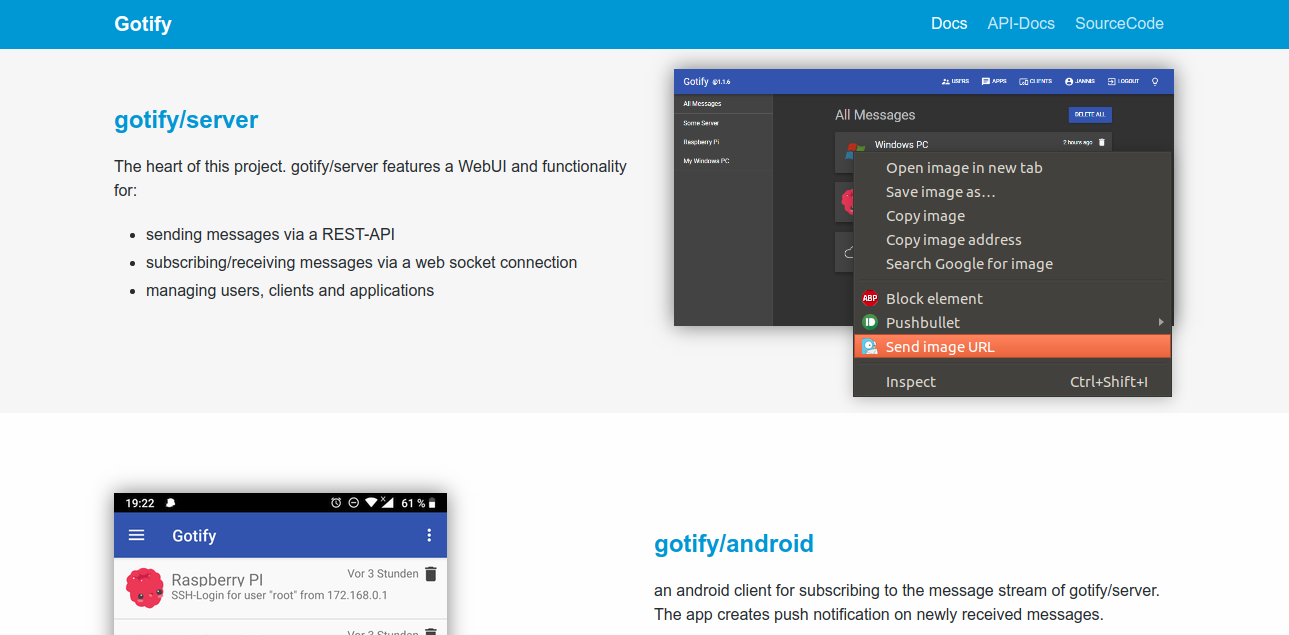Image resolution: width=1289 pixels, height=635 pixels.
Task: Open the gotify/android heading link
Action: [x=734, y=544]
